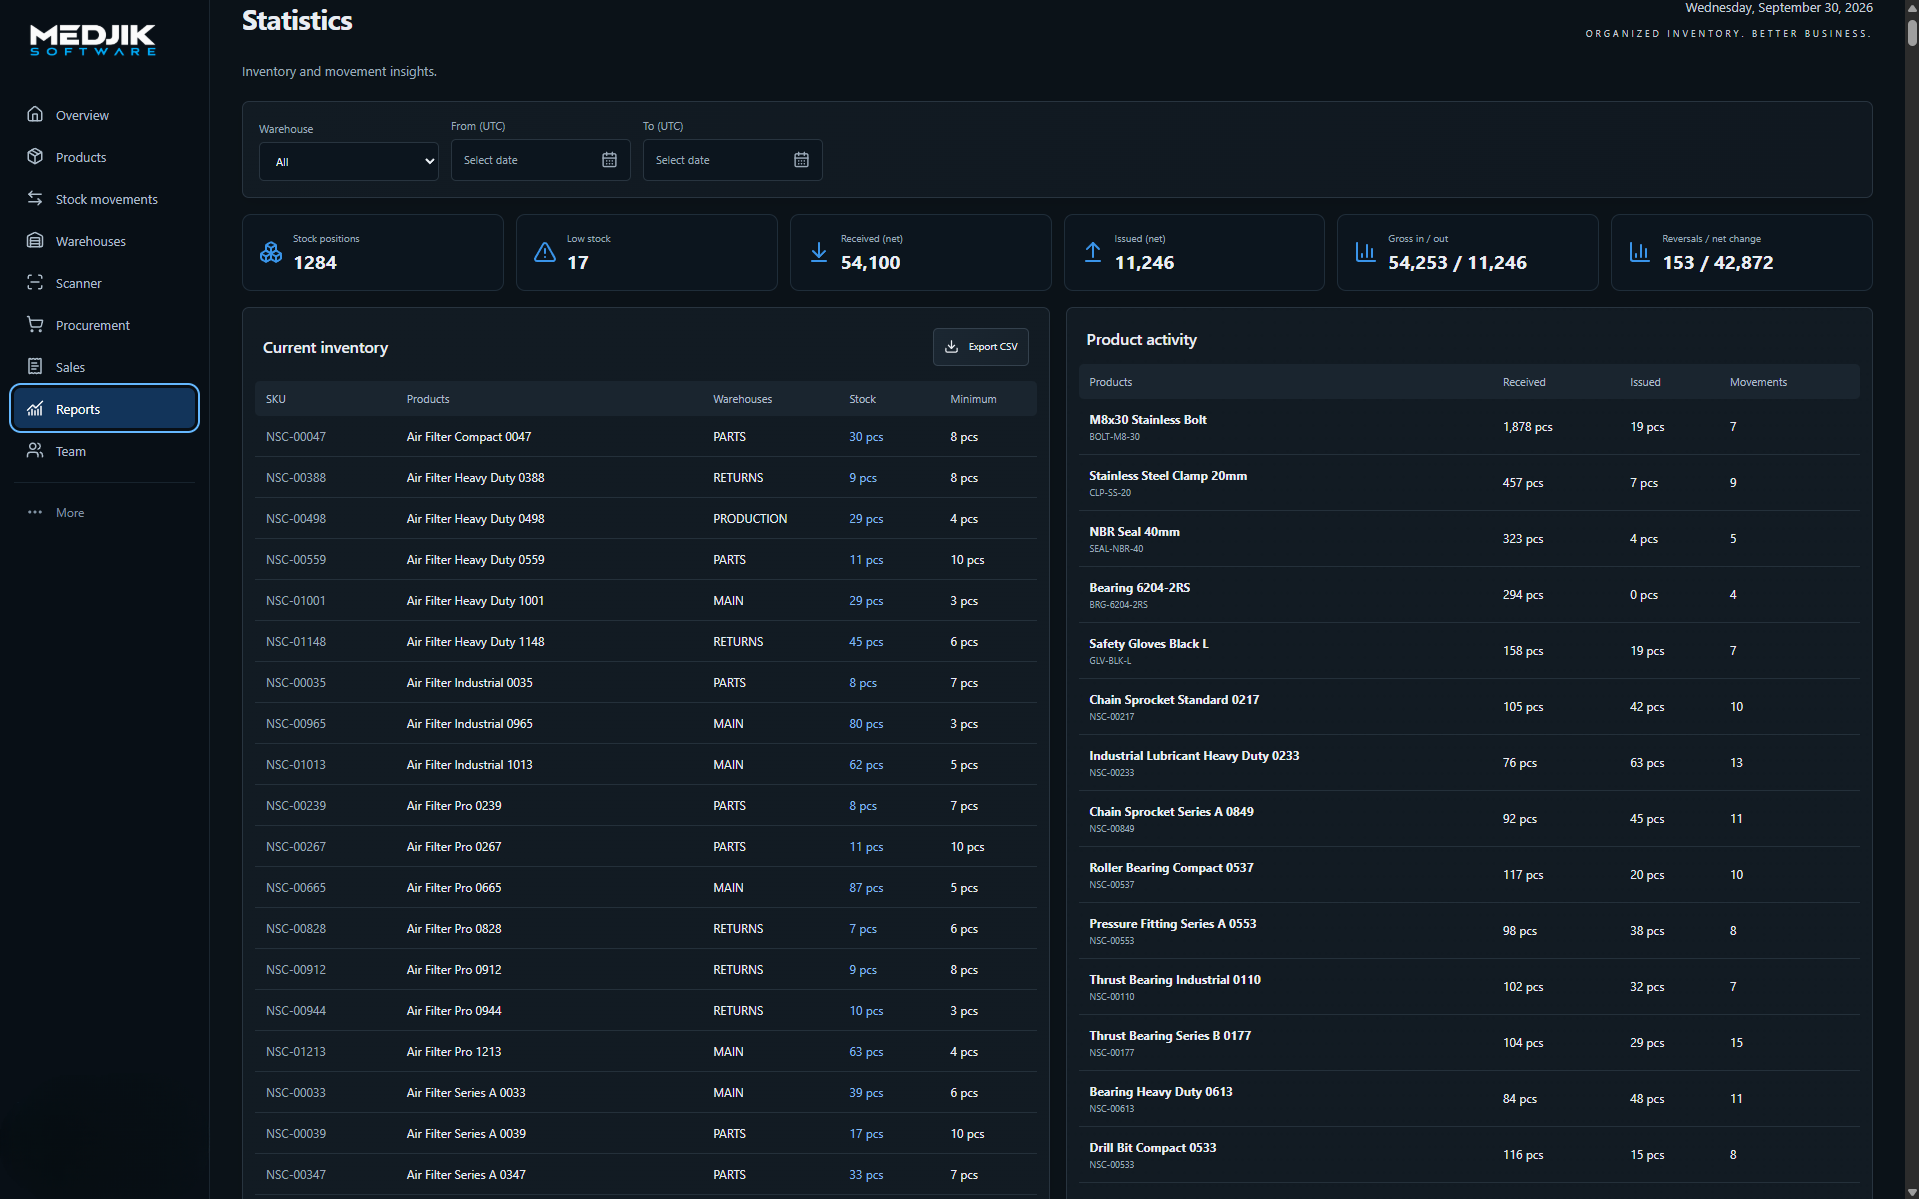Select Roller Bearing Compact 0537

tap(1171, 868)
